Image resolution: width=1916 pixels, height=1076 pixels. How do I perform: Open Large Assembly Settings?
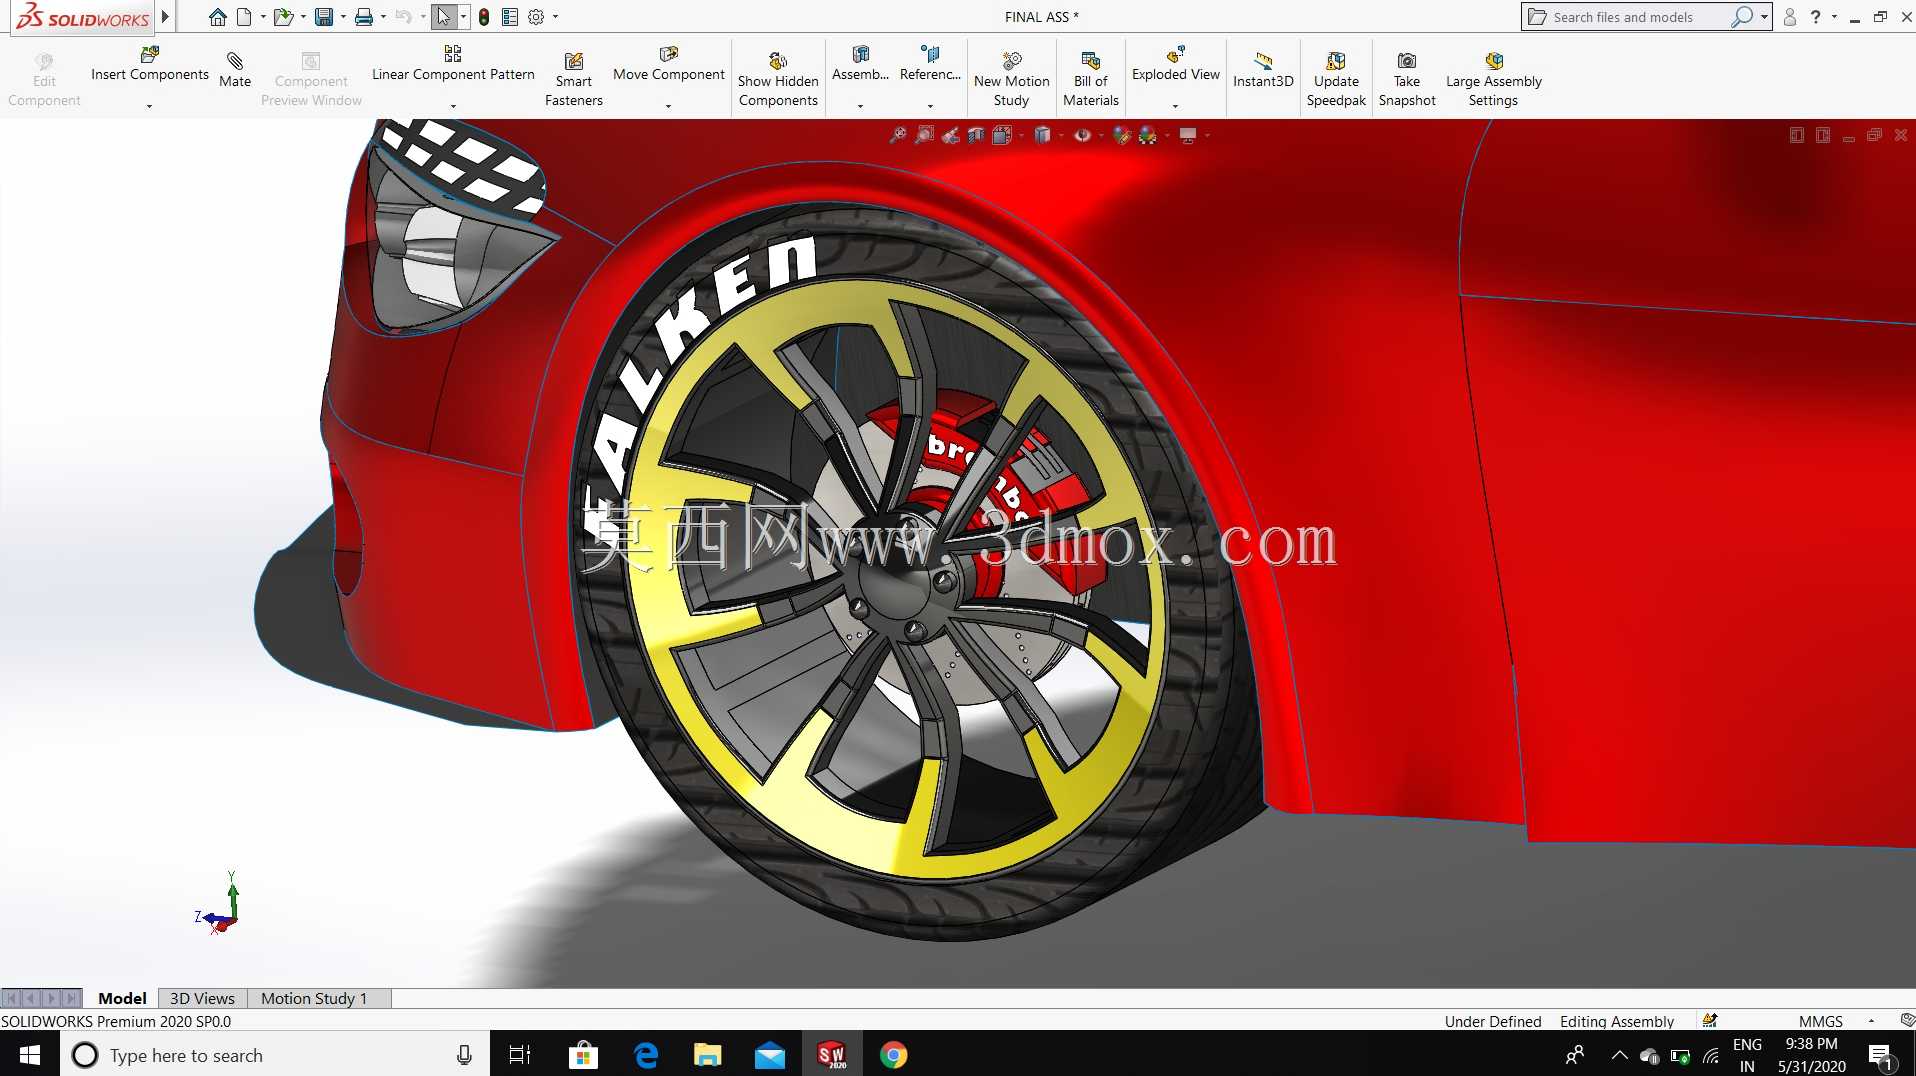pyautogui.click(x=1493, y=80)
